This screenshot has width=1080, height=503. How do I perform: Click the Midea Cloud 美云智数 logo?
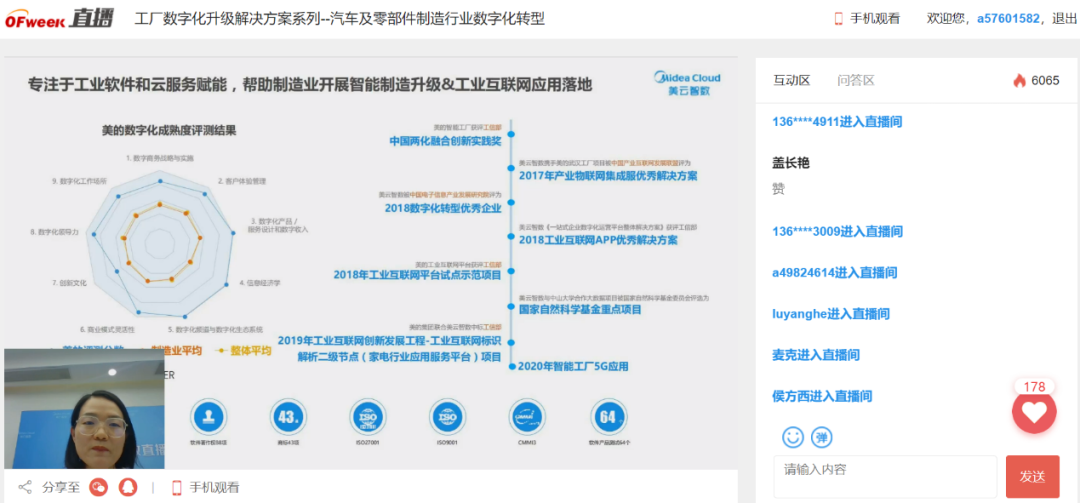point(685,83)
